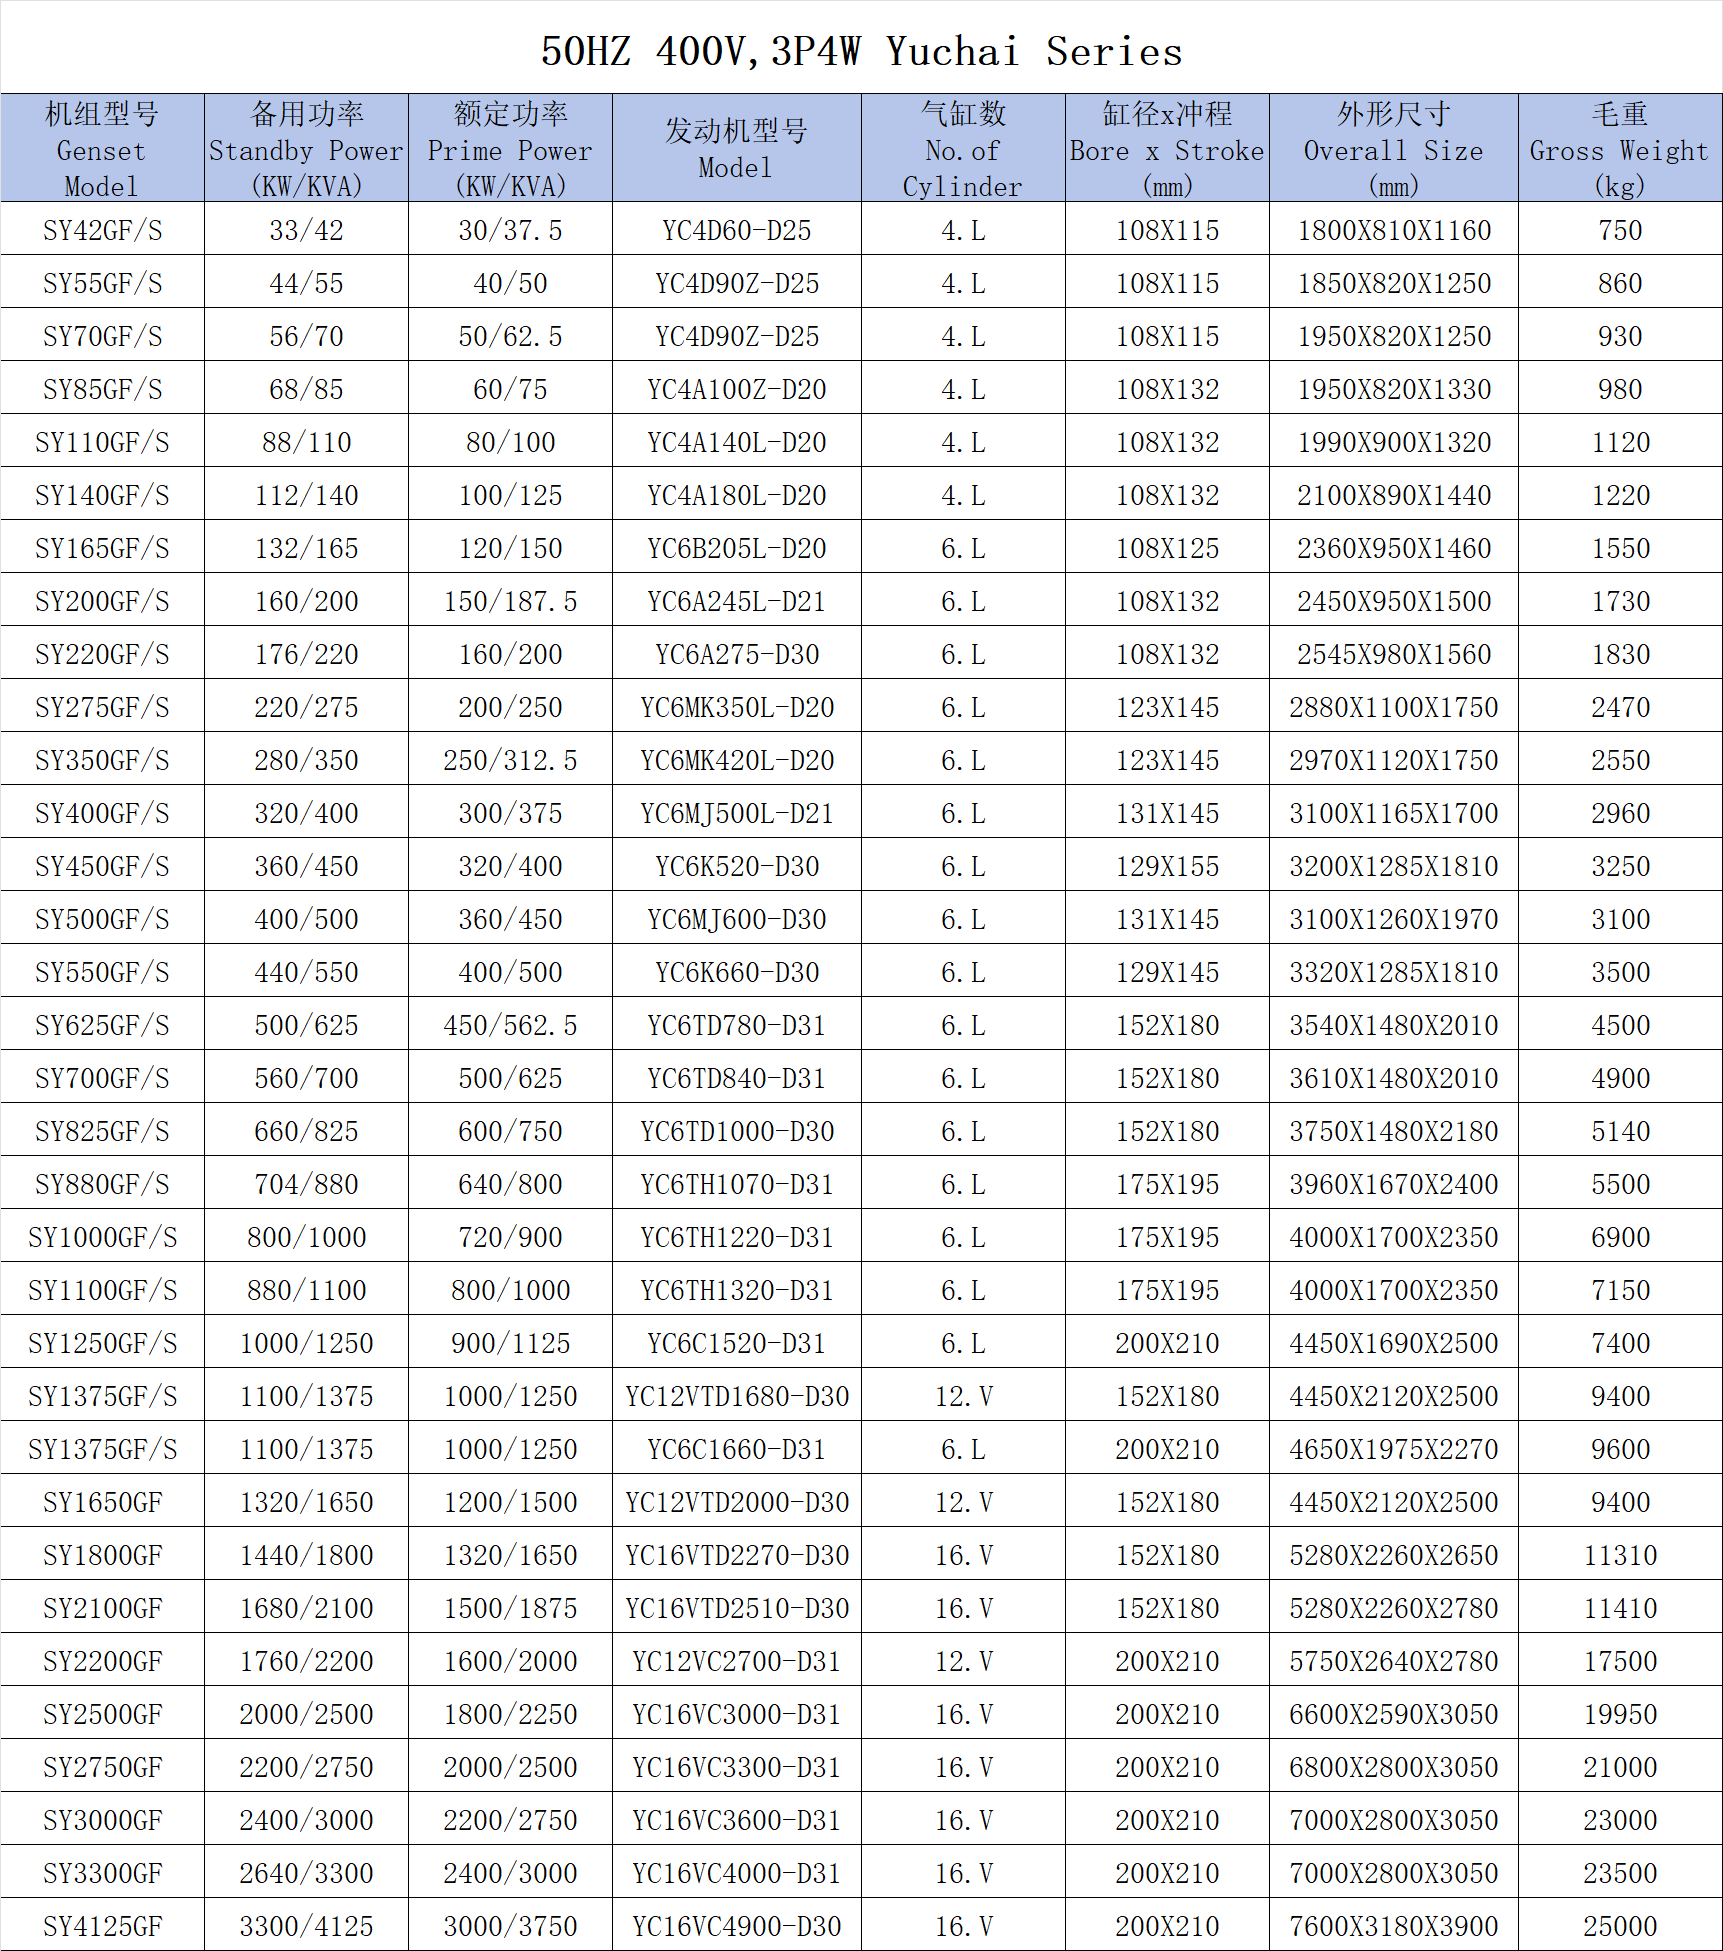Click the SY2200GF genset model cell
Screen dimensions: 1723x1951
coord(102,1661)
